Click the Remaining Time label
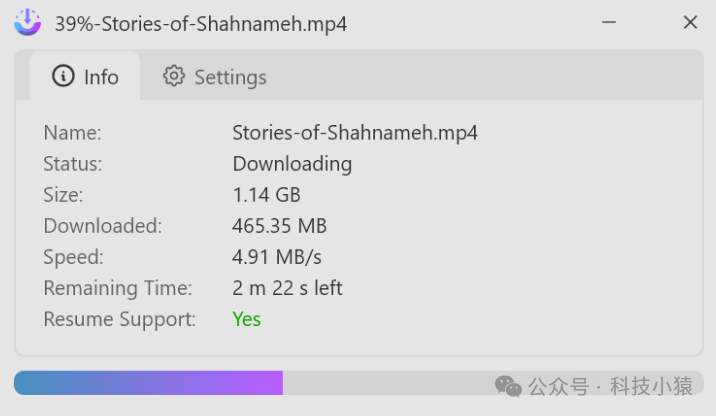 click(117, 288)
